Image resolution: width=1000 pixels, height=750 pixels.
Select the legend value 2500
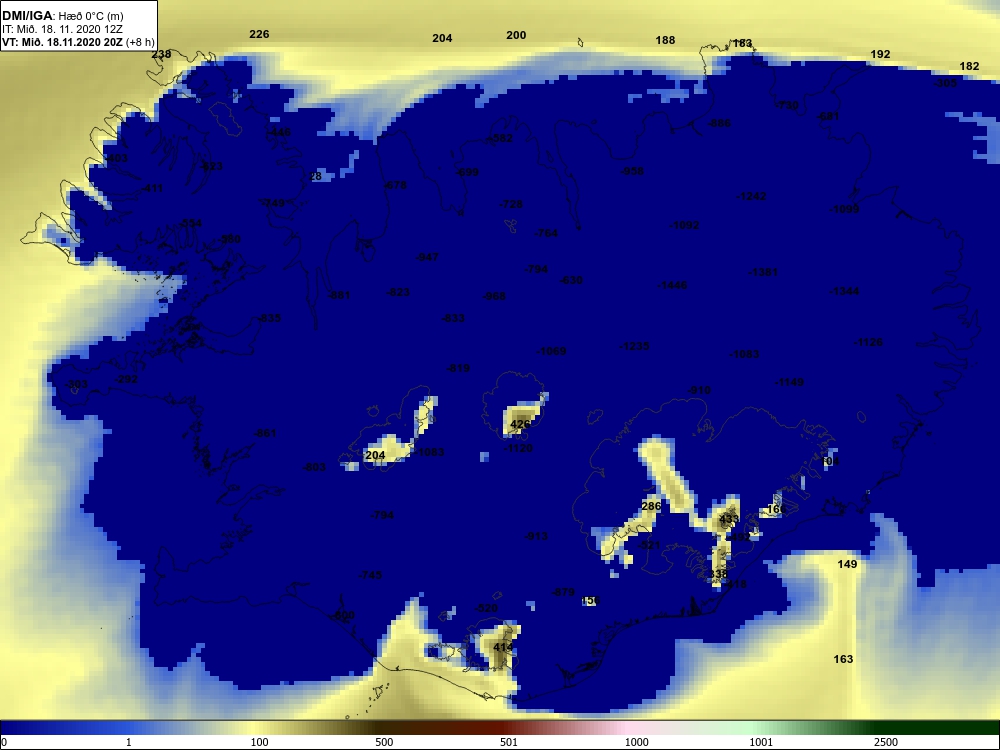(x=886, y=742)
